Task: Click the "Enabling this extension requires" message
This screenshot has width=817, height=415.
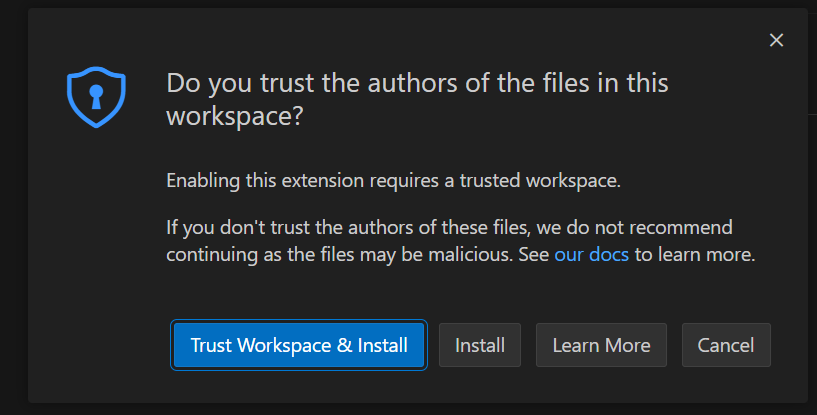Action: (x=393, y=181)
